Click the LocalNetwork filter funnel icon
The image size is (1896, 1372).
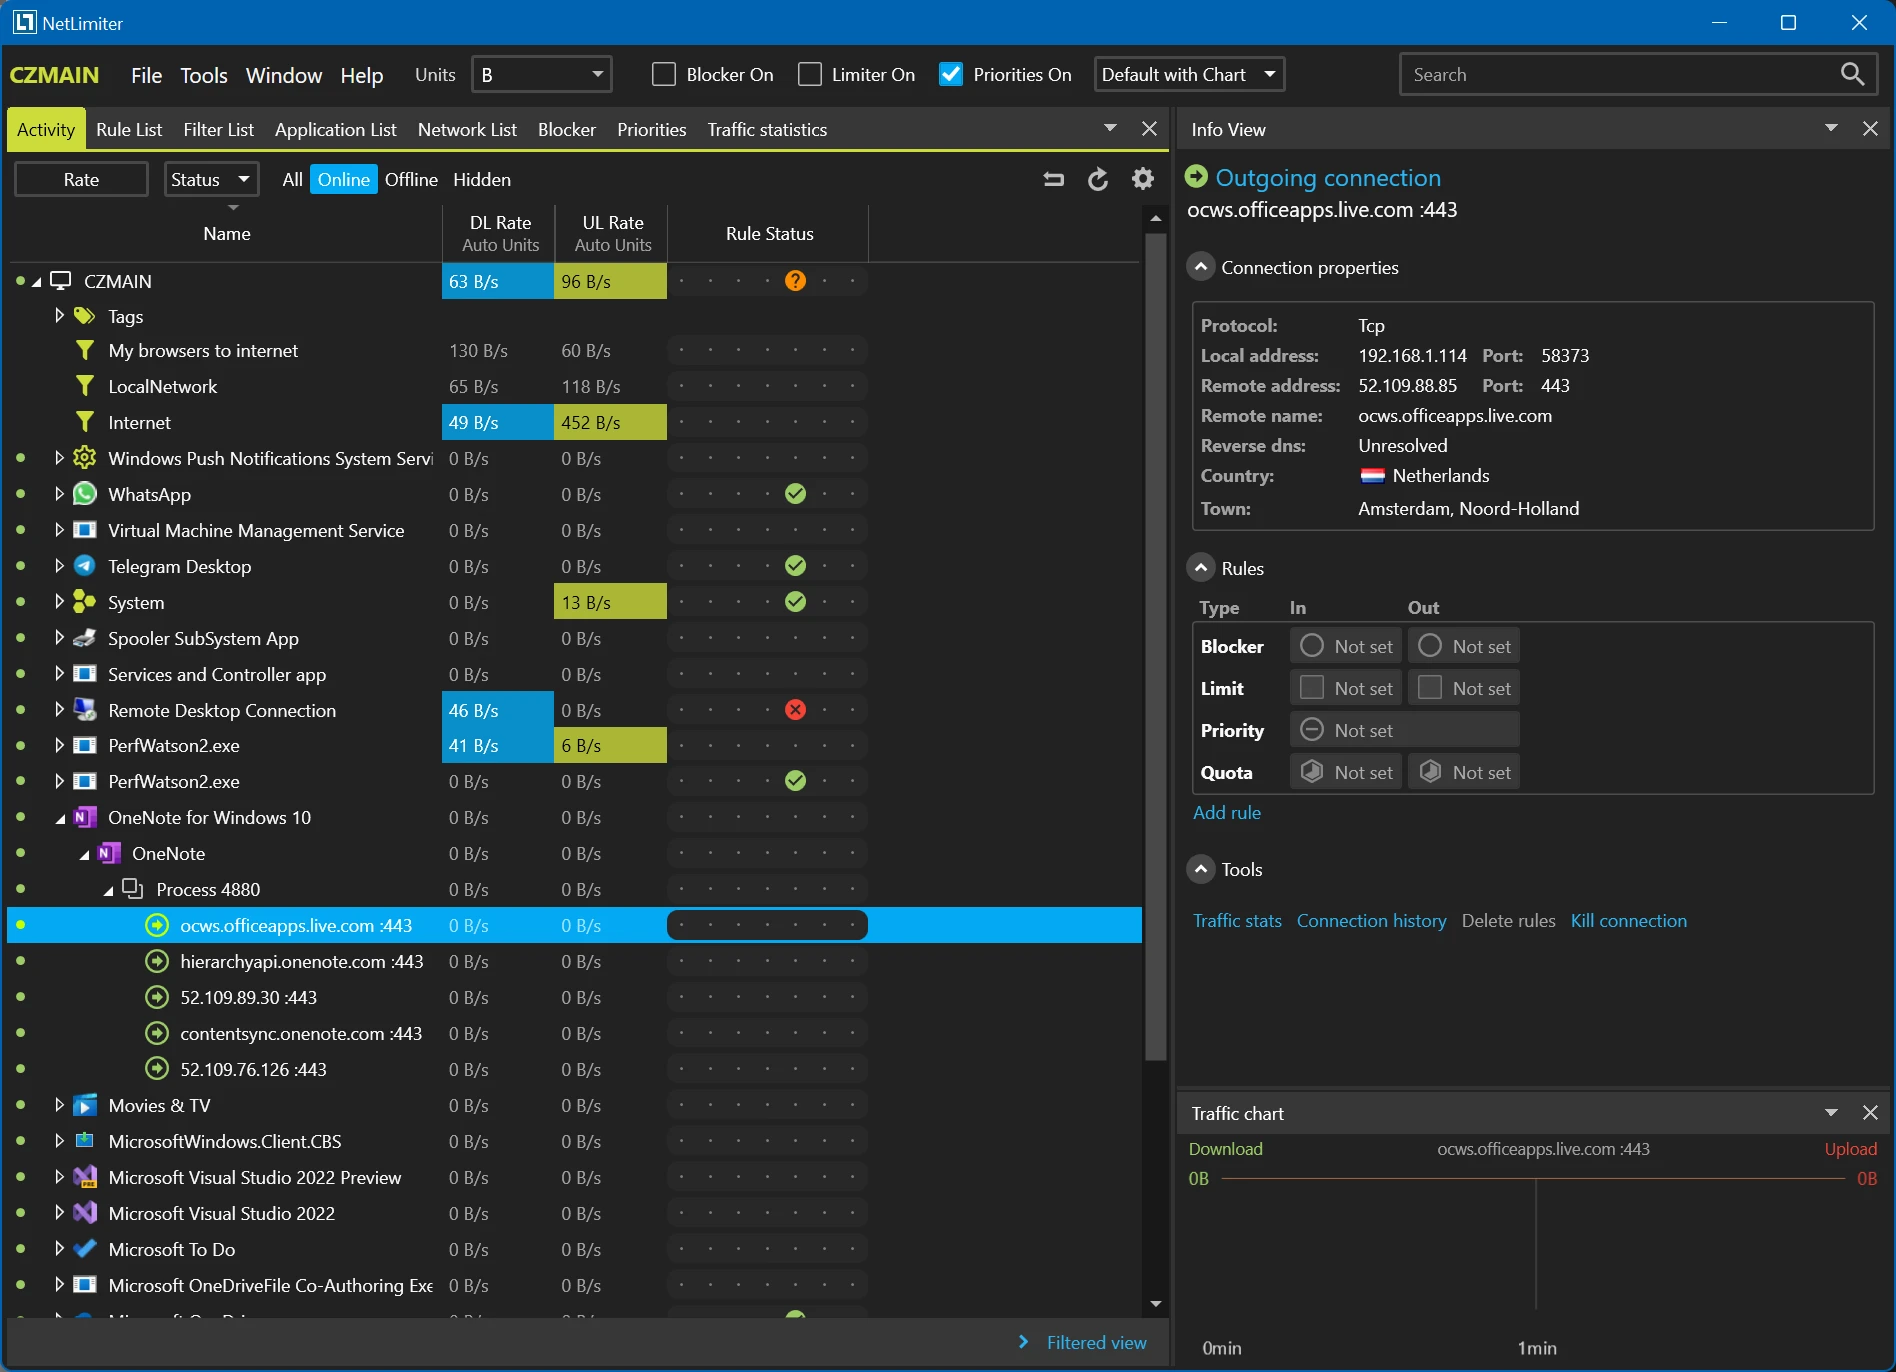[85, 386]
